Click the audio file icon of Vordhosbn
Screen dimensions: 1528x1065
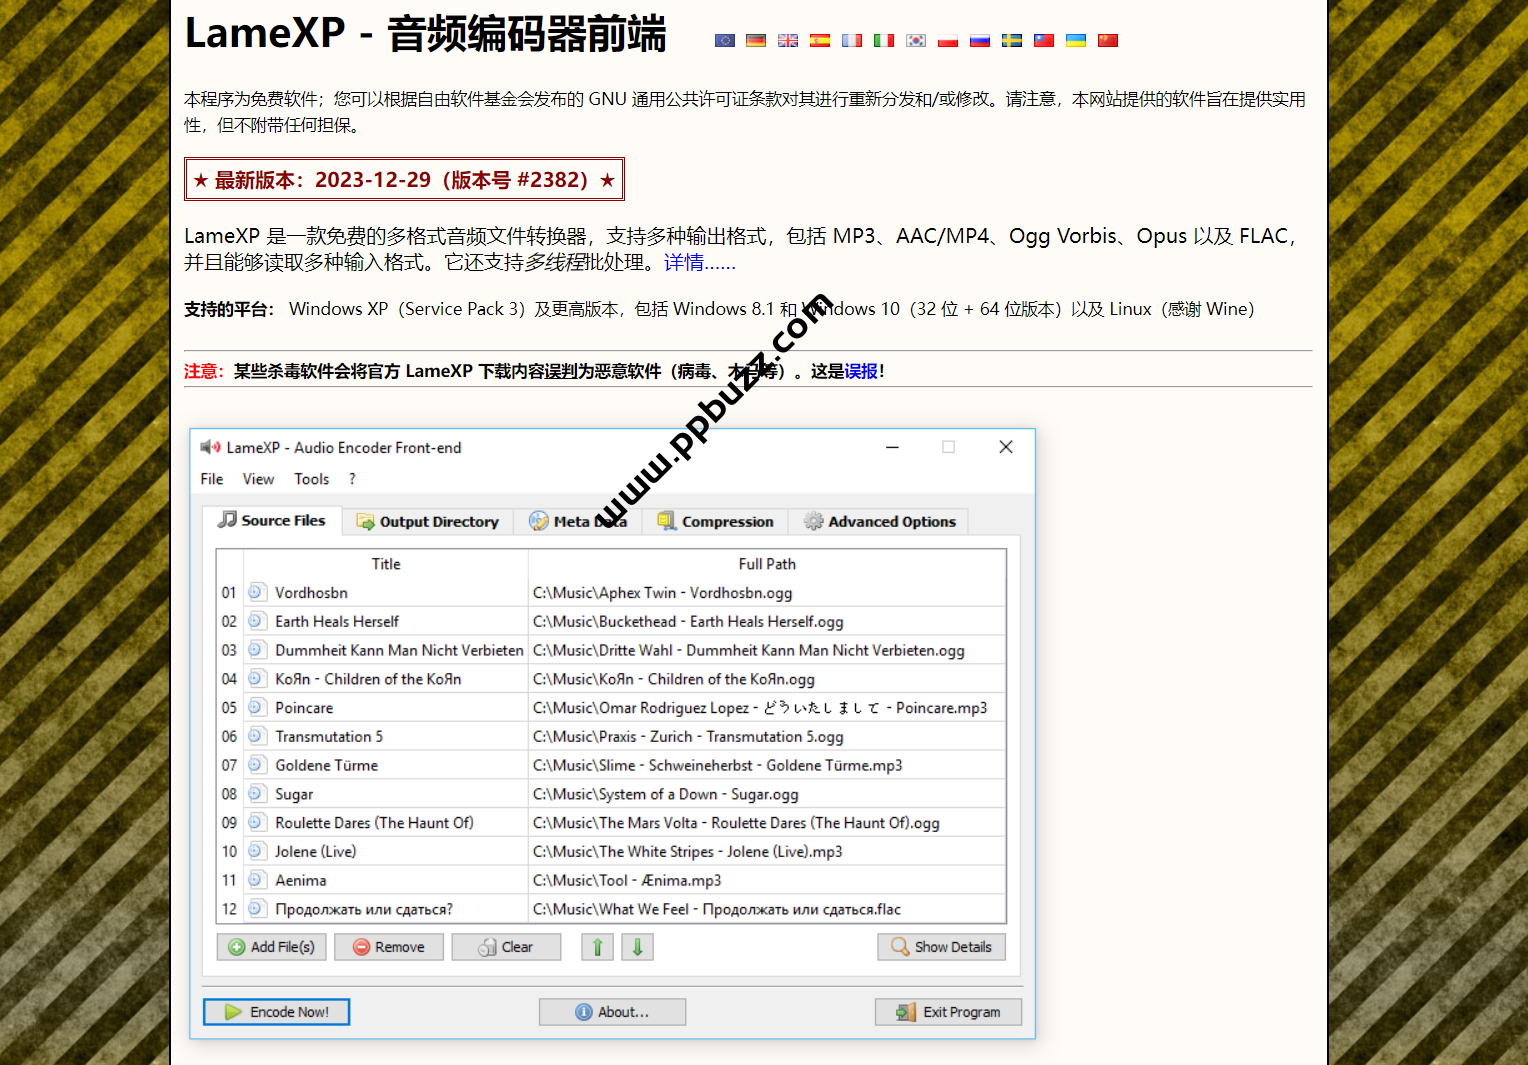coord(256,592)
